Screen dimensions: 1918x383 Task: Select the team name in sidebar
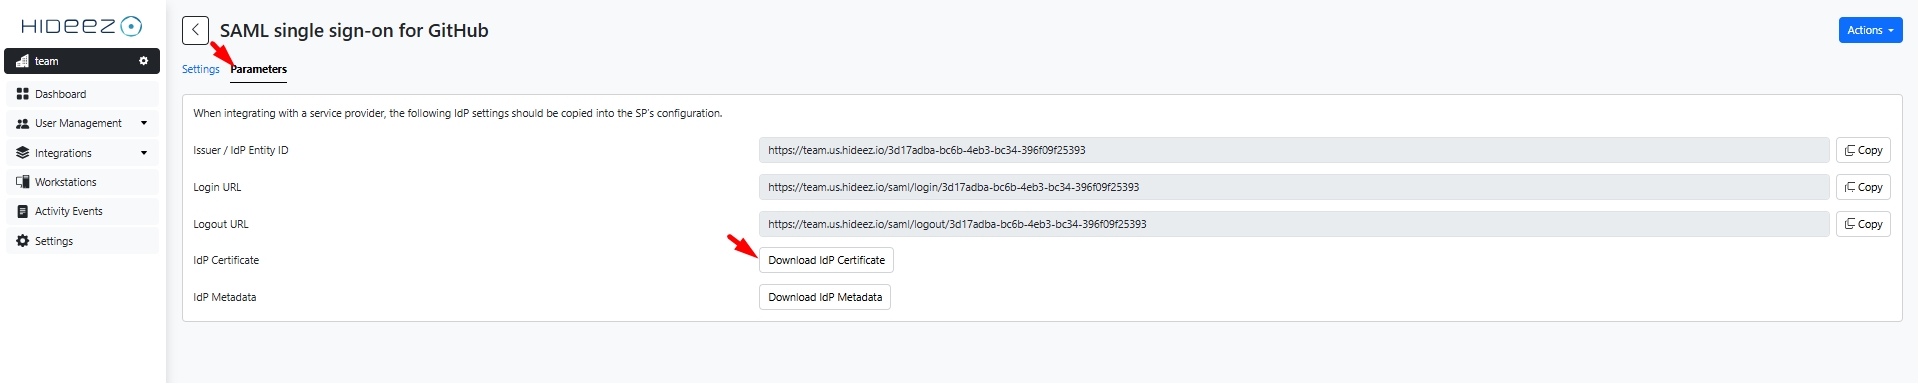pos(47,61)
